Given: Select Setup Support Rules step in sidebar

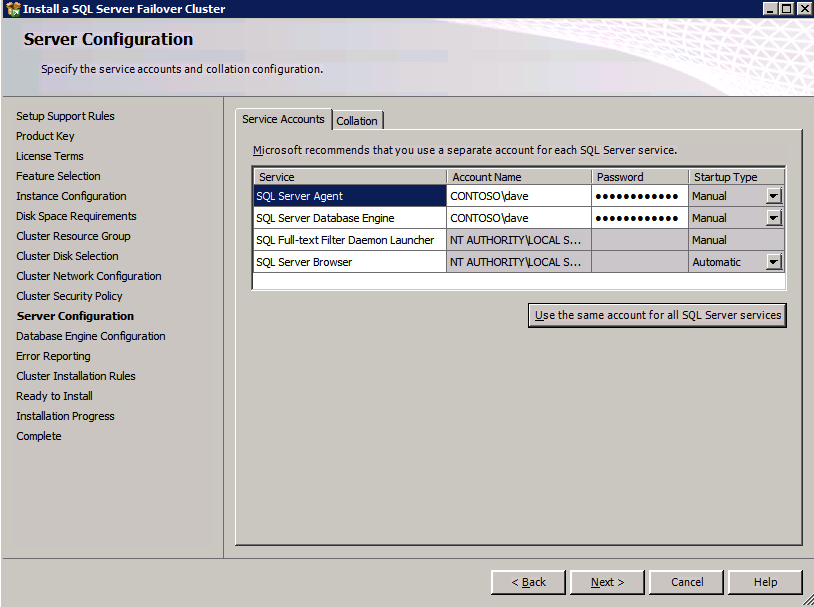Looking at the screenshot, I should click(65, 116).
